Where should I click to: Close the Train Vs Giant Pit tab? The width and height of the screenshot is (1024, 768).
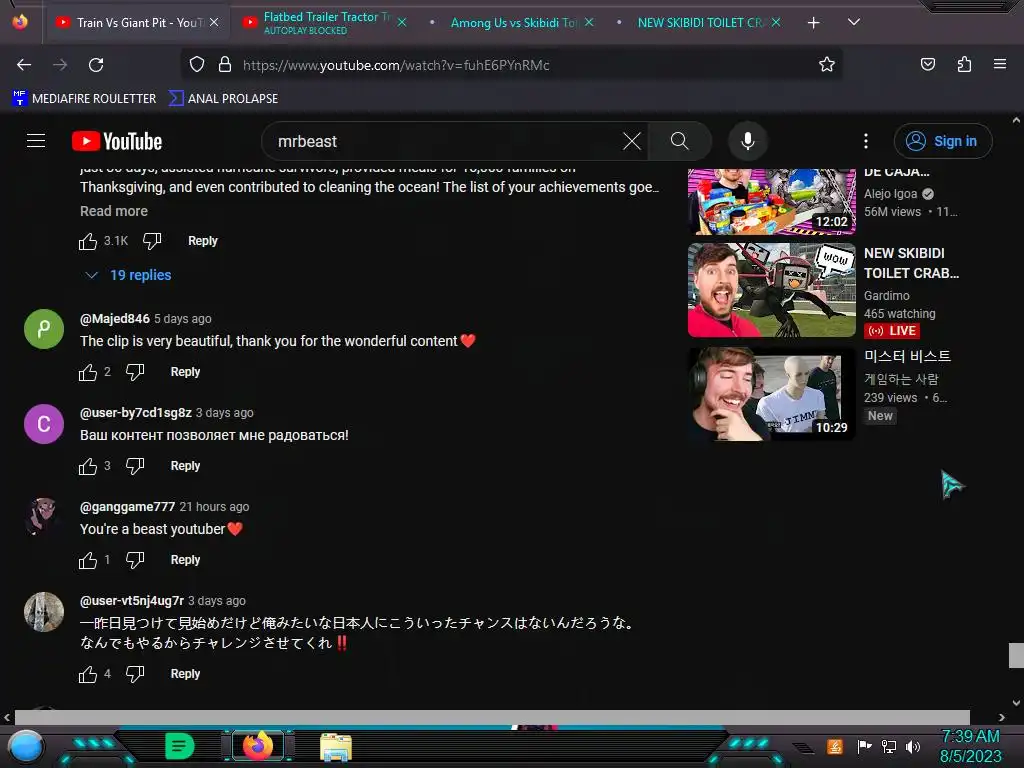214,22
